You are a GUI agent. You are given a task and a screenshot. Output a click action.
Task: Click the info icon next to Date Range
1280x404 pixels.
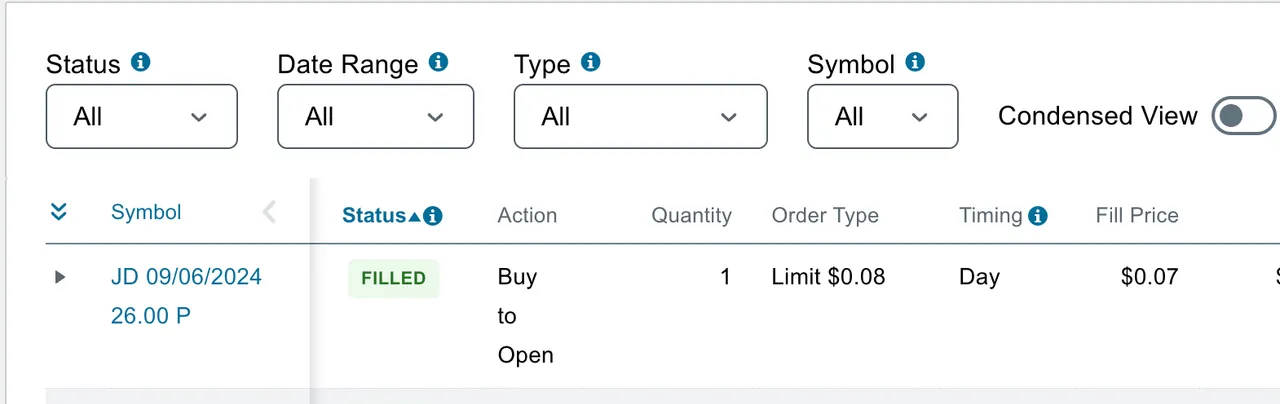coord(438,63)
